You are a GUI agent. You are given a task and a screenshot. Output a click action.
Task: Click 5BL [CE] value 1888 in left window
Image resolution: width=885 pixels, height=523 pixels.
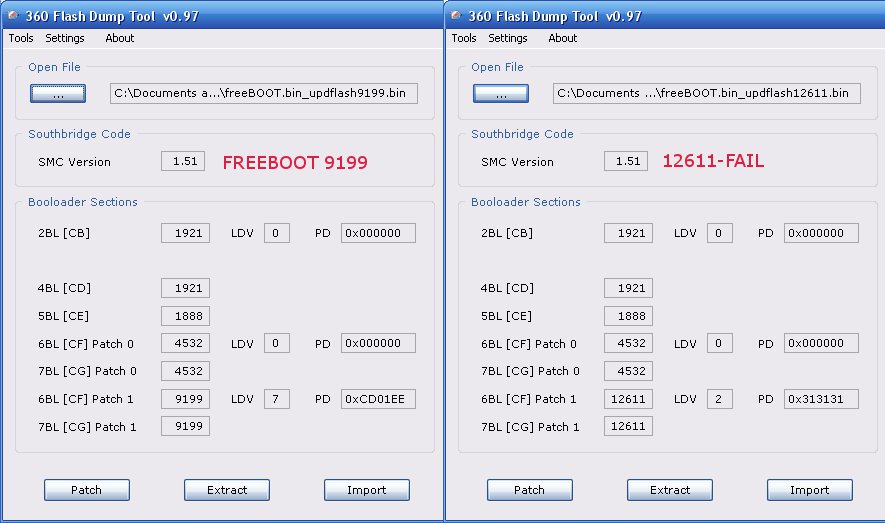(185, 316)
